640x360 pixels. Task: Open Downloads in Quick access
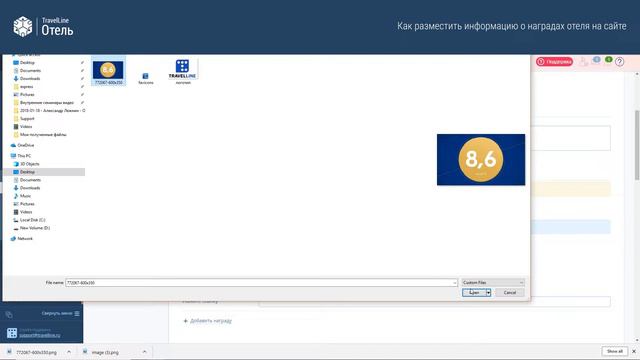[x=30, y=78]
